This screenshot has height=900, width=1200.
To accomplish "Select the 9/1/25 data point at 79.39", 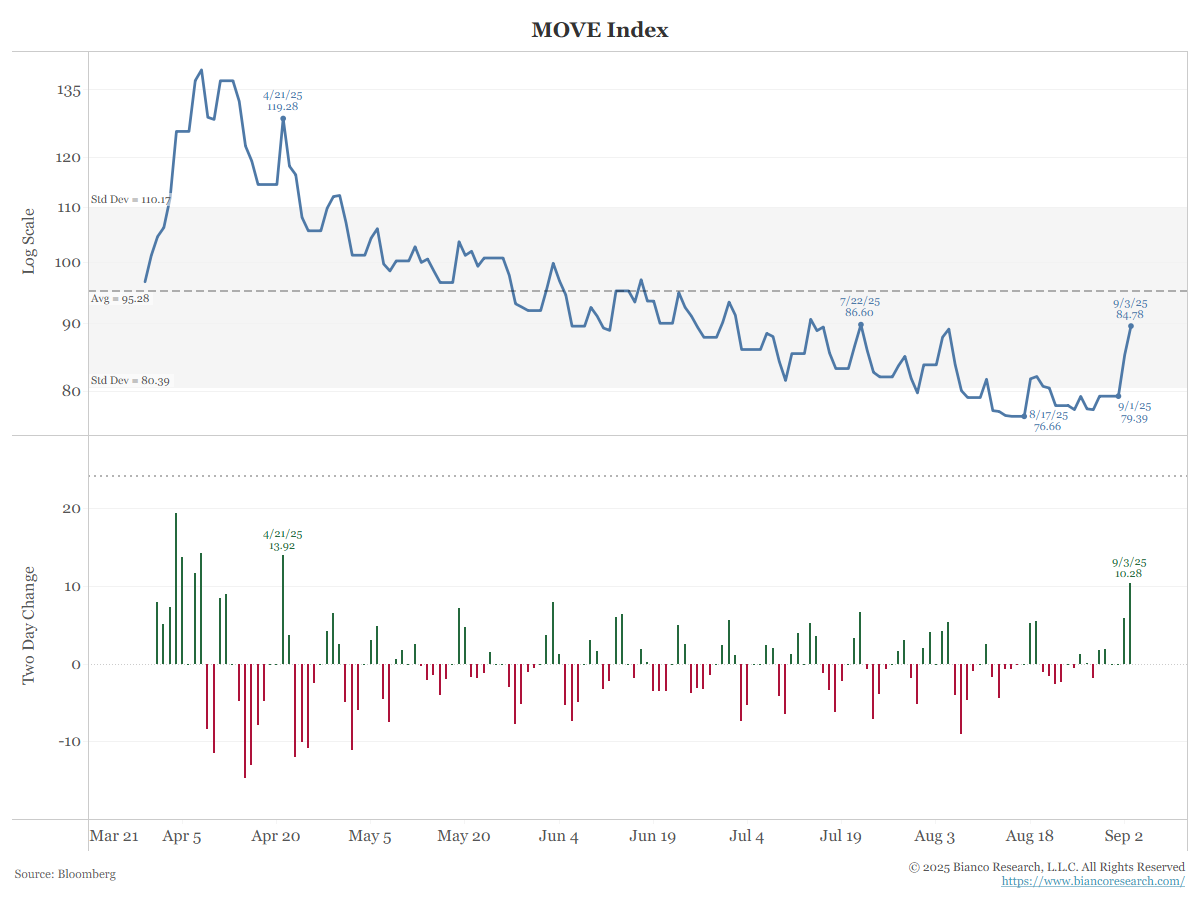I will pos(1118,396).
